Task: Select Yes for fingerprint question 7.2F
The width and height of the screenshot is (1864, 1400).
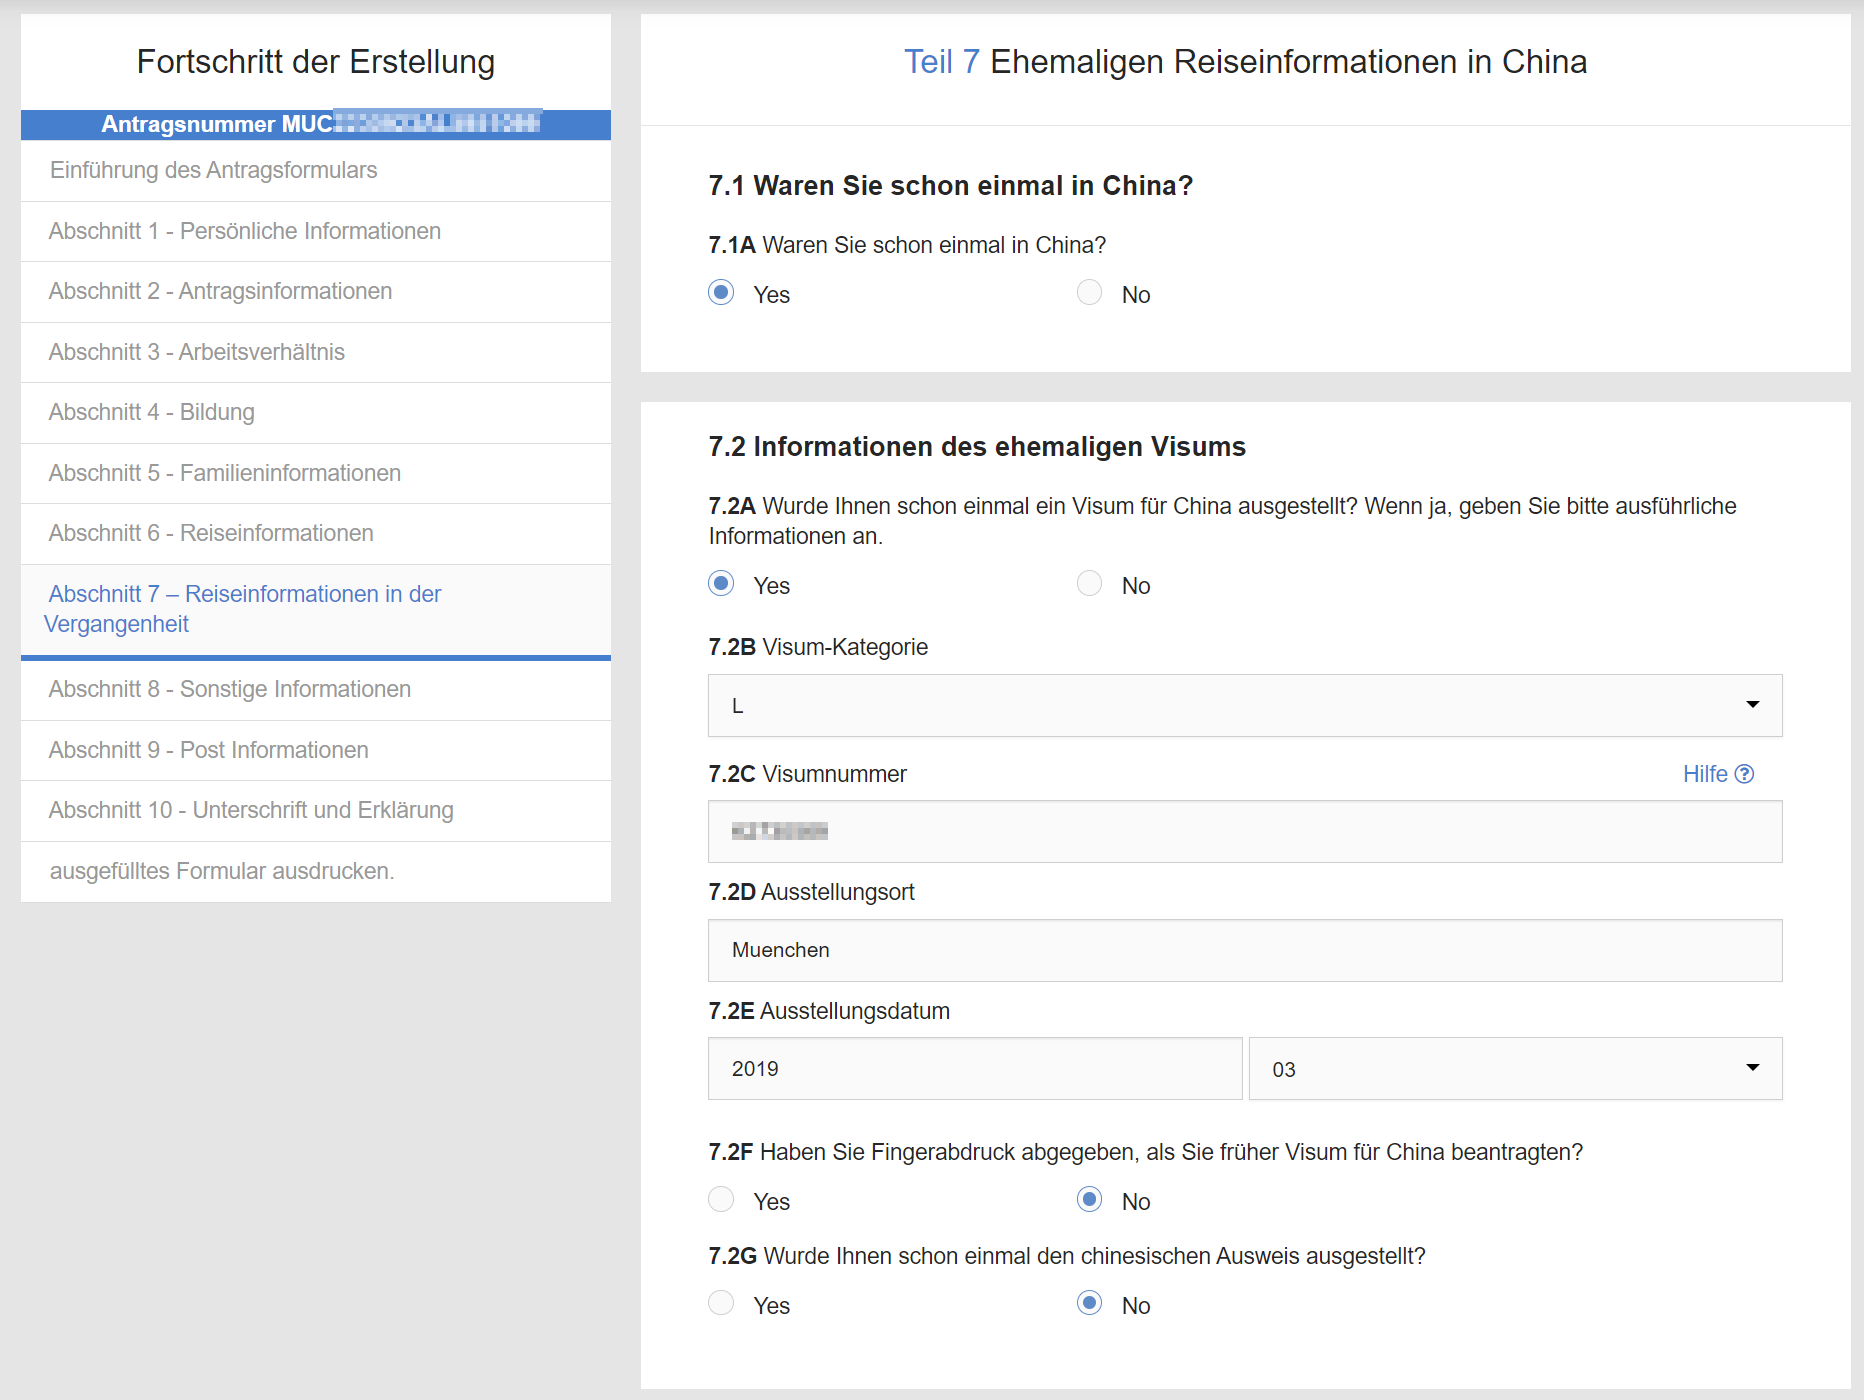Action: [x=721, y=1200]
